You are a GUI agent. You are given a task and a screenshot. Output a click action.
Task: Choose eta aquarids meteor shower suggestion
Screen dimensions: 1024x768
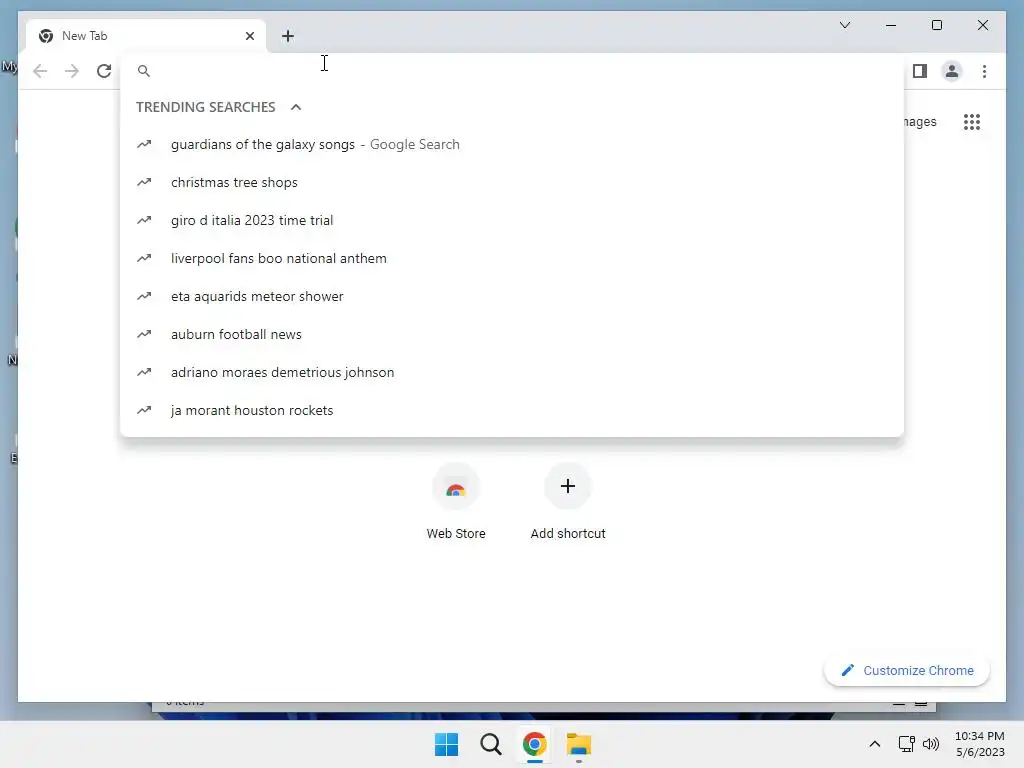[512, 296]
